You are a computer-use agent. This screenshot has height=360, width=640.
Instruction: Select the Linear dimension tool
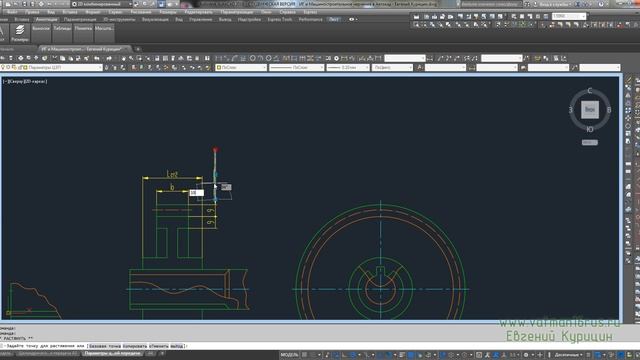tap(219, 58)
